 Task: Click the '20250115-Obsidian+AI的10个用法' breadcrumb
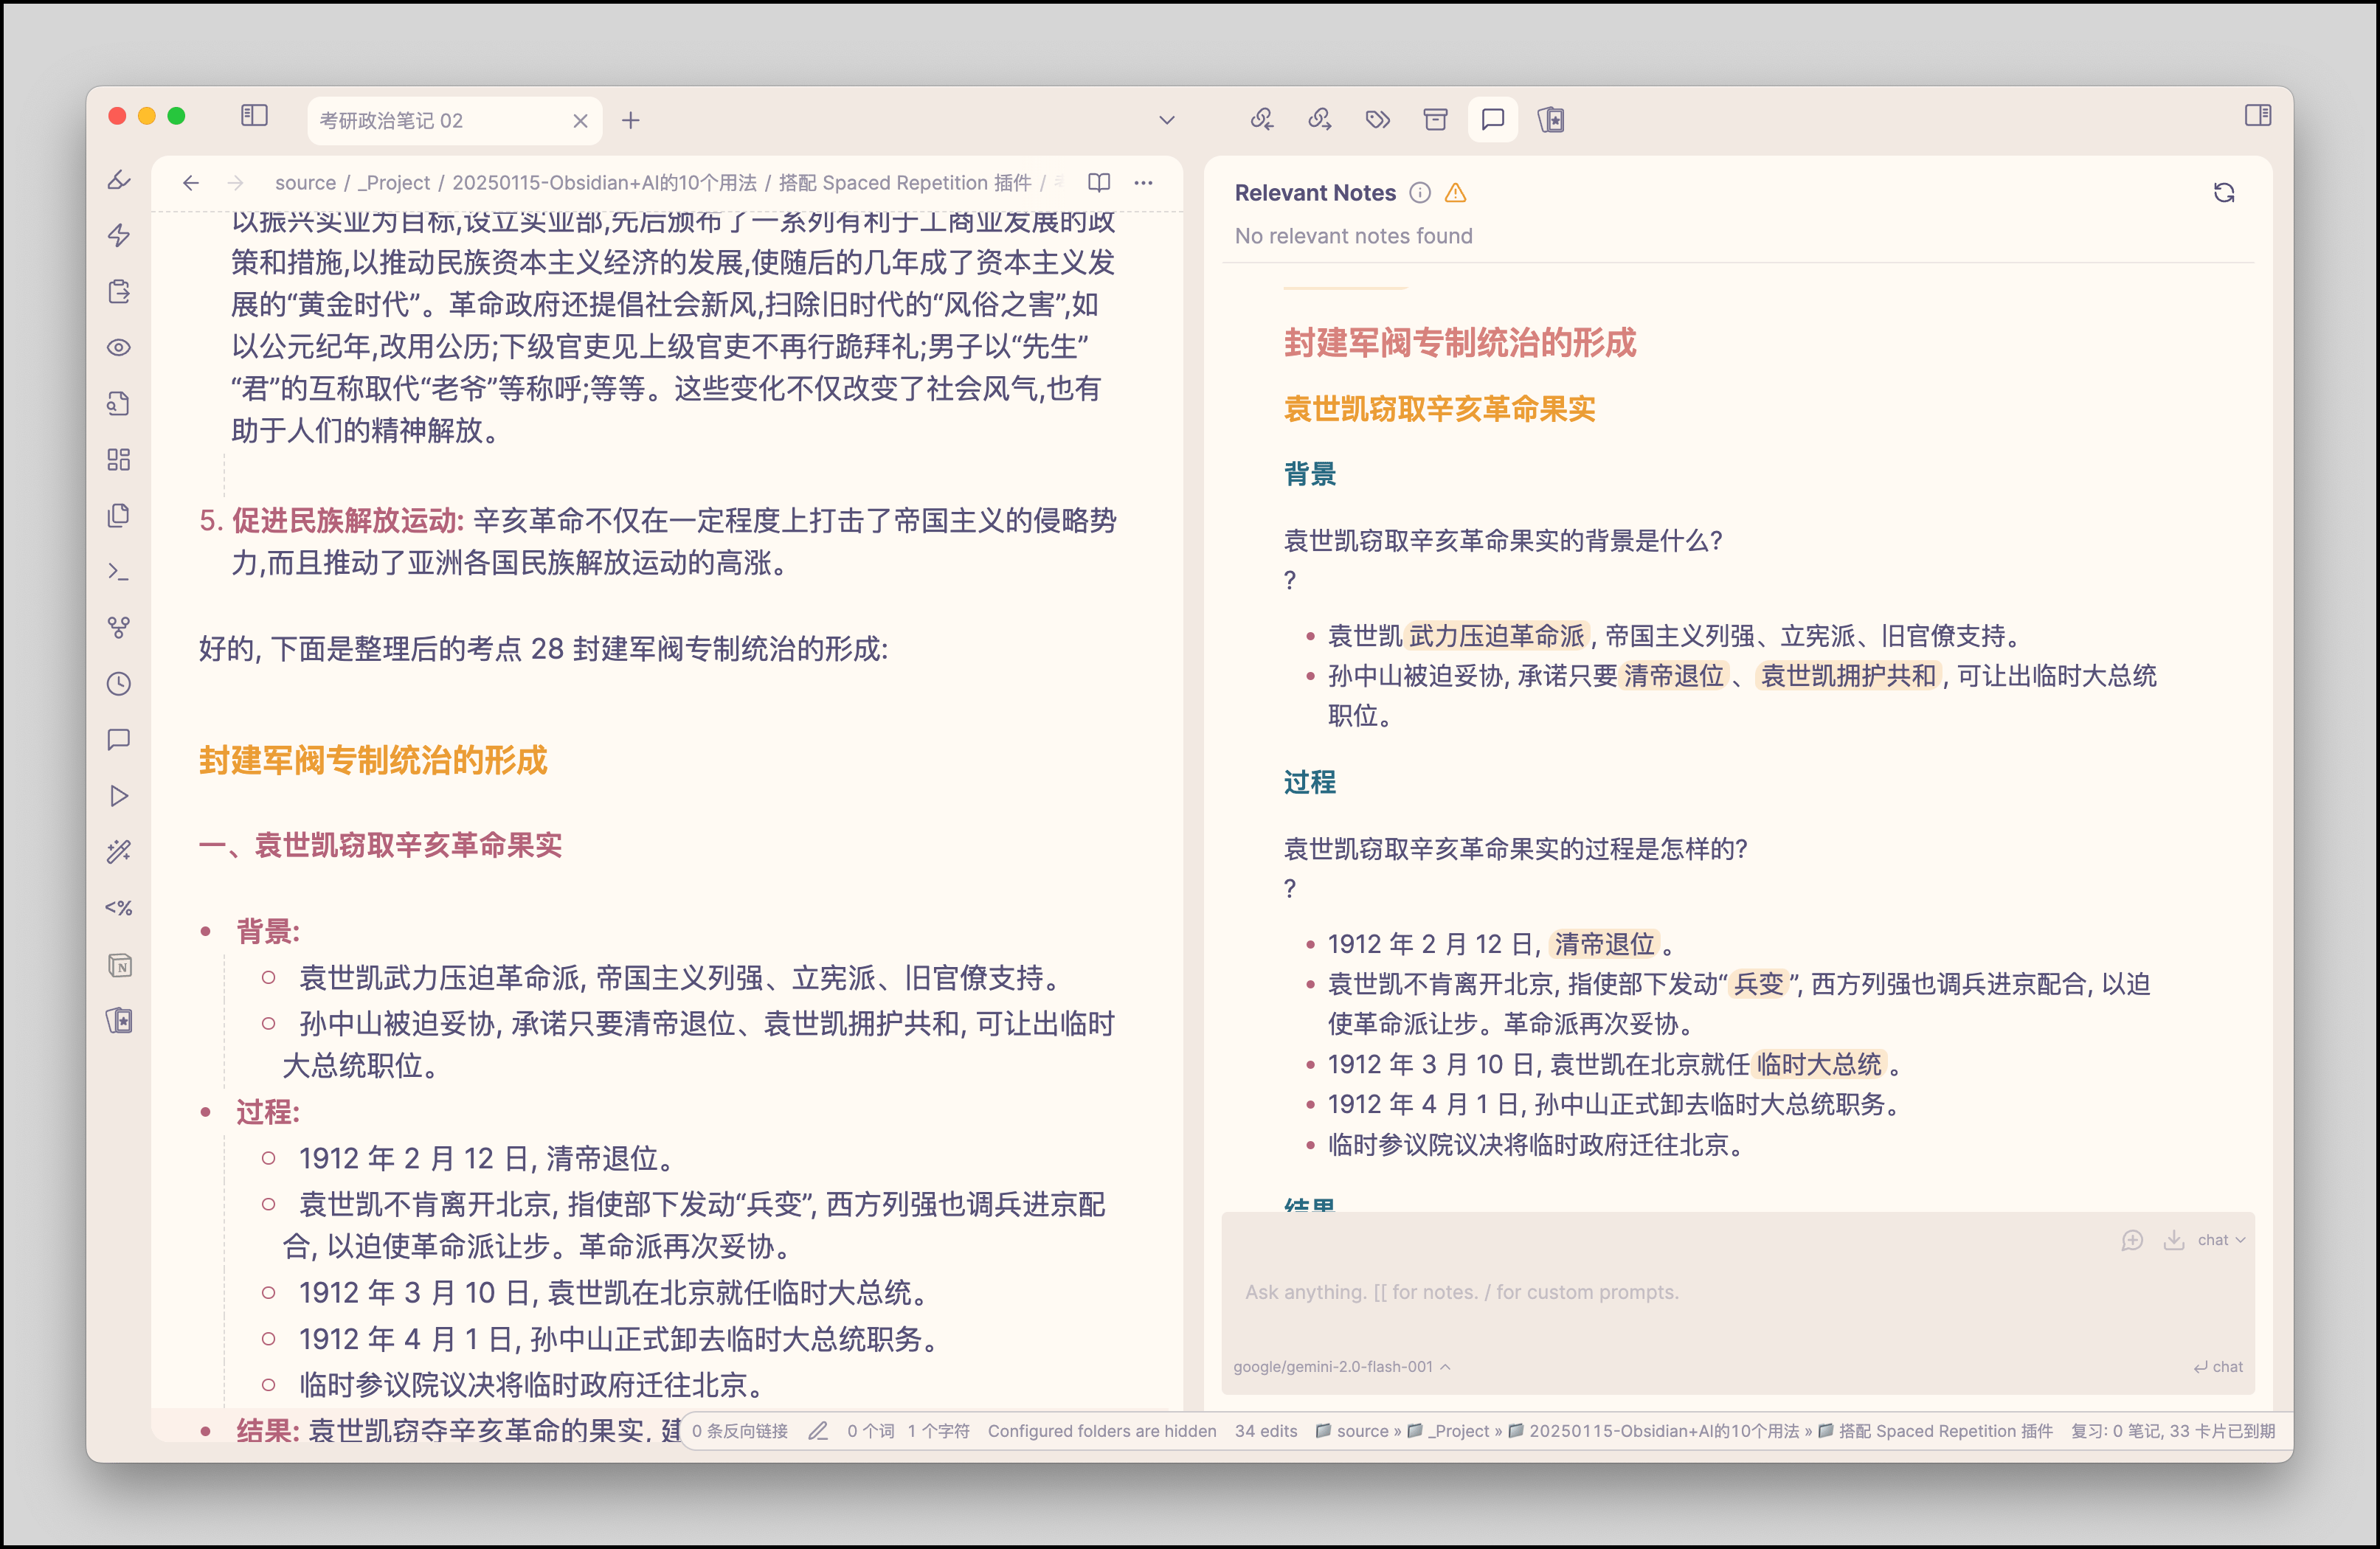click(x=604, y=183)
